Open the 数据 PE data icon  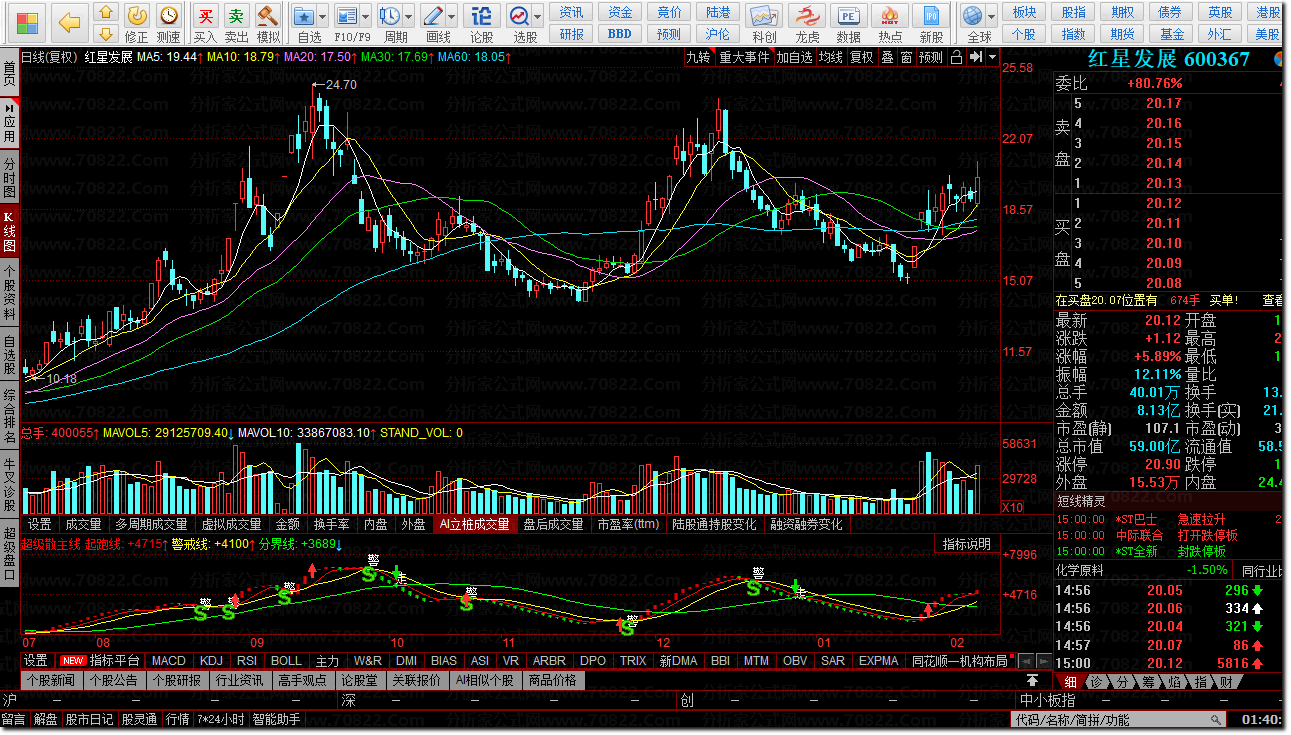(848, 15)
